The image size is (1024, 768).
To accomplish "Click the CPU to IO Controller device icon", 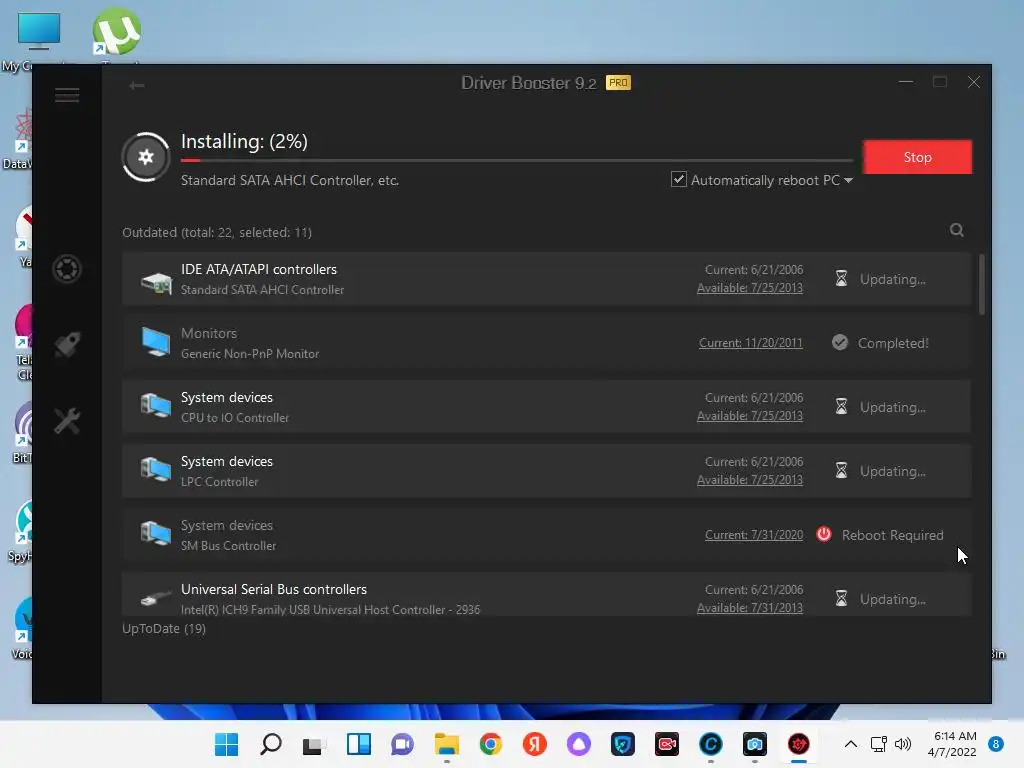I will click(156, 406).
